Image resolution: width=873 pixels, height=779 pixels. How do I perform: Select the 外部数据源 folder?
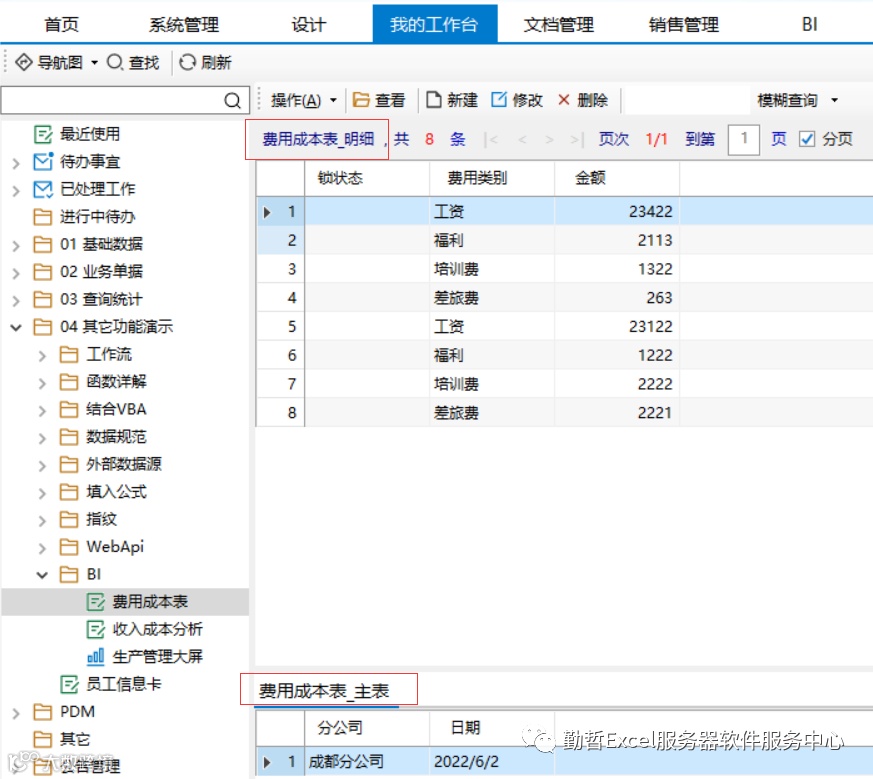(124, 464)
